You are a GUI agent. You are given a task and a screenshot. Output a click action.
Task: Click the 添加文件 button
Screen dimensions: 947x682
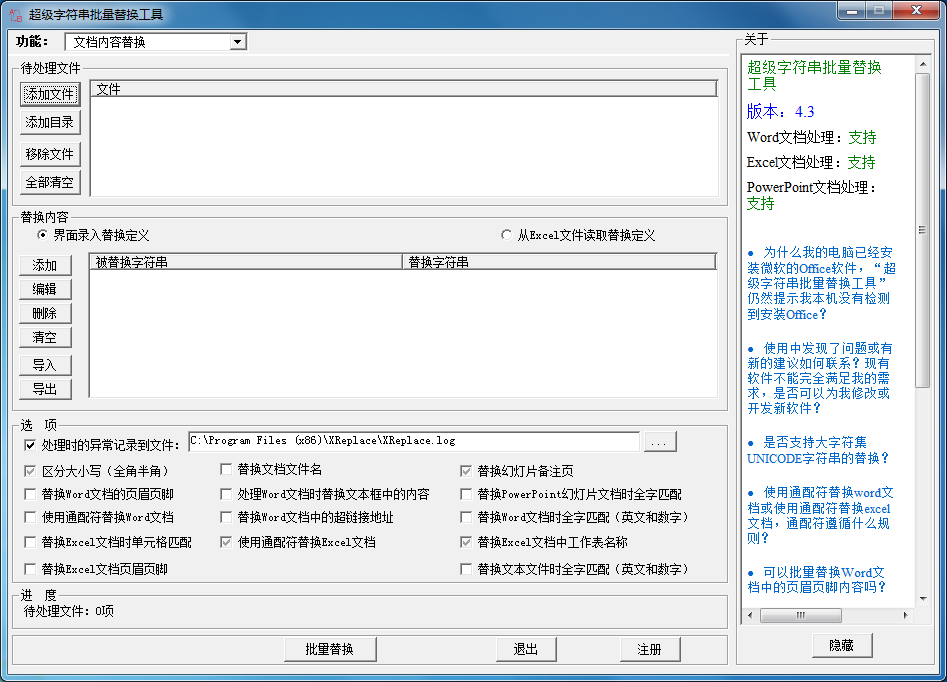(x=50, y=94)
